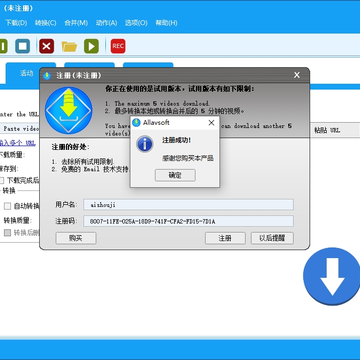Open the 动作(A) menu
Screen dimensions: 360x360
pos(106,23)
